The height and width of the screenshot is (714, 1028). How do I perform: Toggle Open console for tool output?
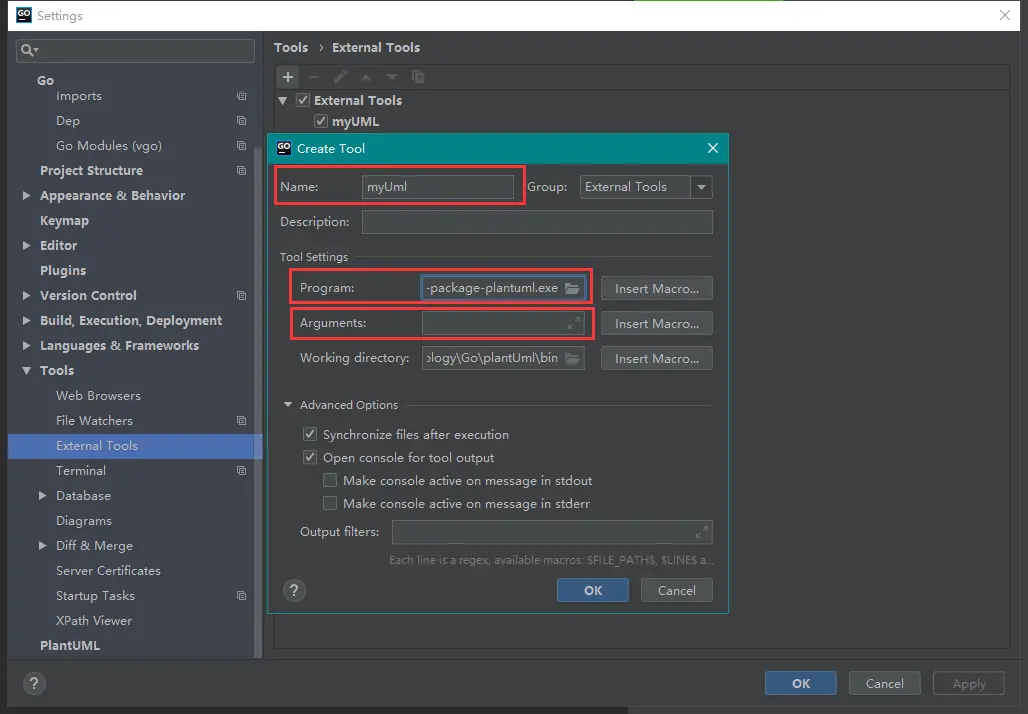pyautogui.click(x=310, y=457)
